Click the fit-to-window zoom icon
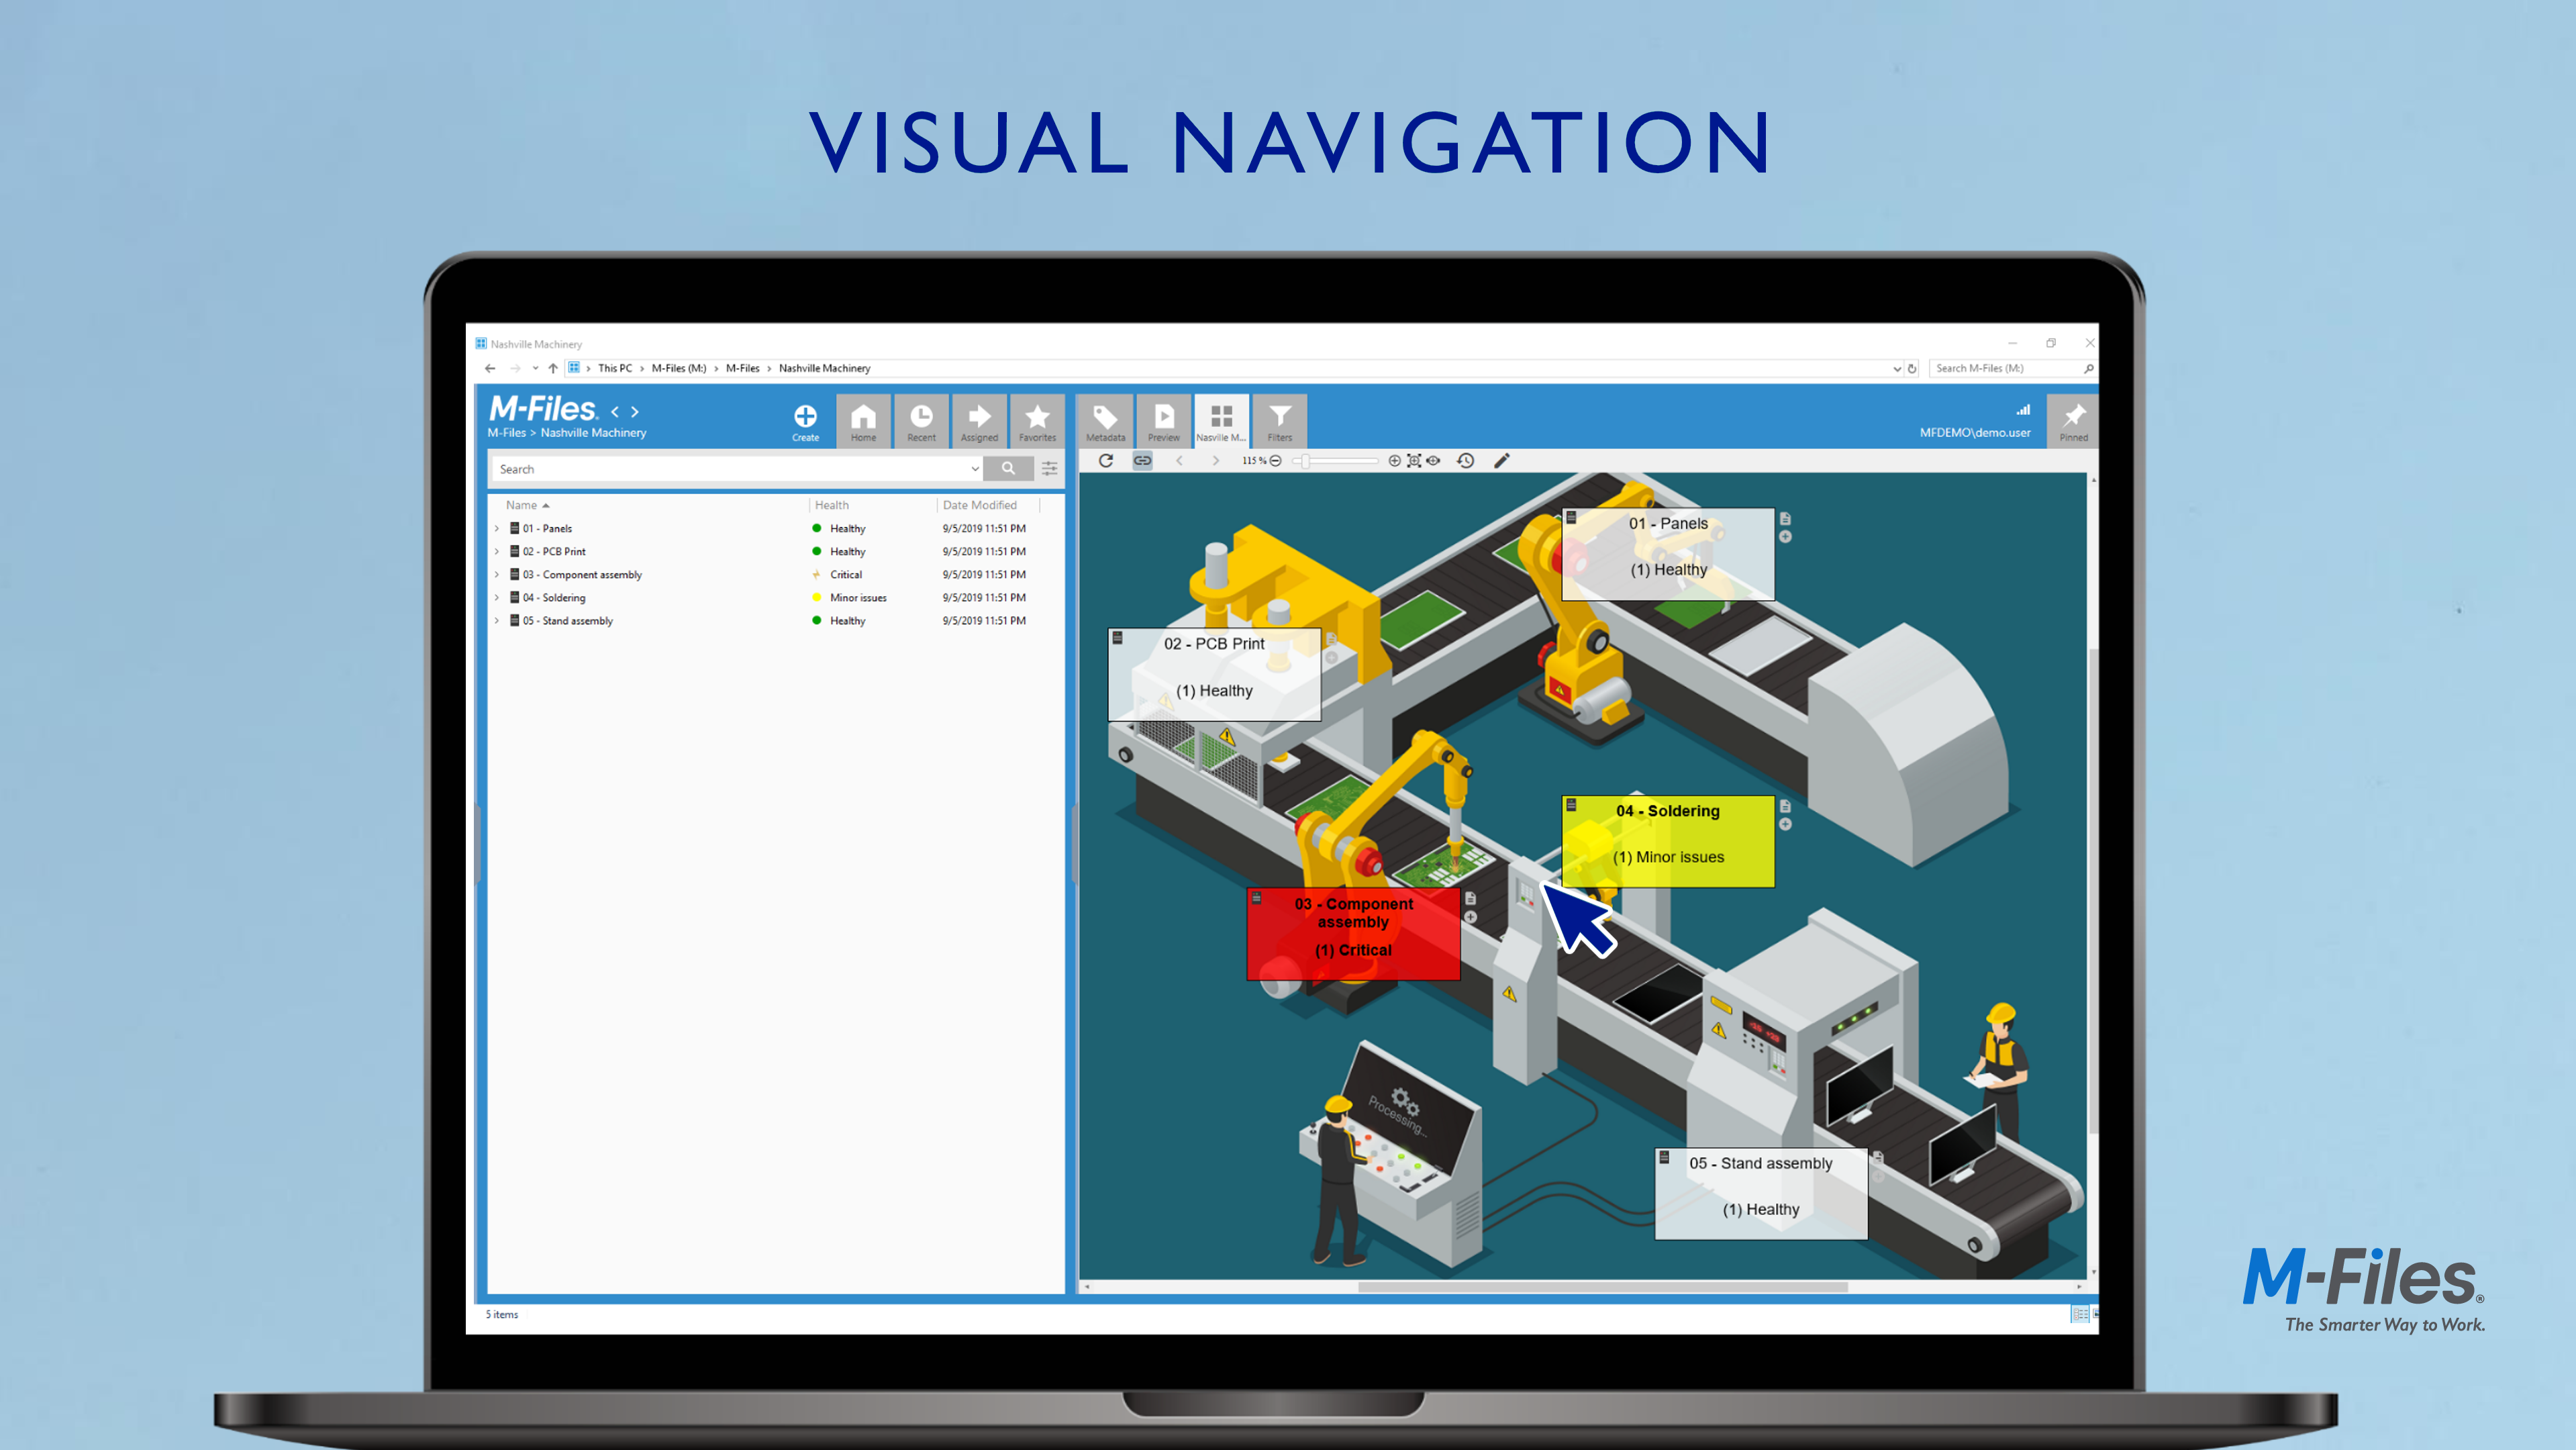This screenshot has width=2576, height=1450. 1414,461
